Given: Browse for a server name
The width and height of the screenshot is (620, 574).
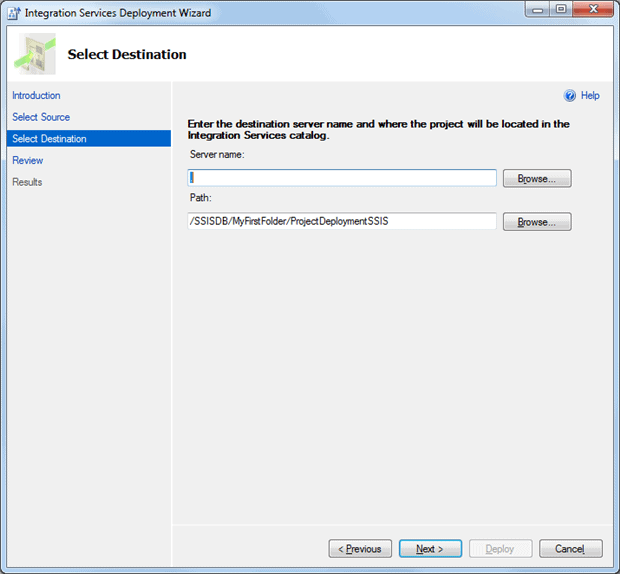Looking at the screenshot, I should pos(537,179).
